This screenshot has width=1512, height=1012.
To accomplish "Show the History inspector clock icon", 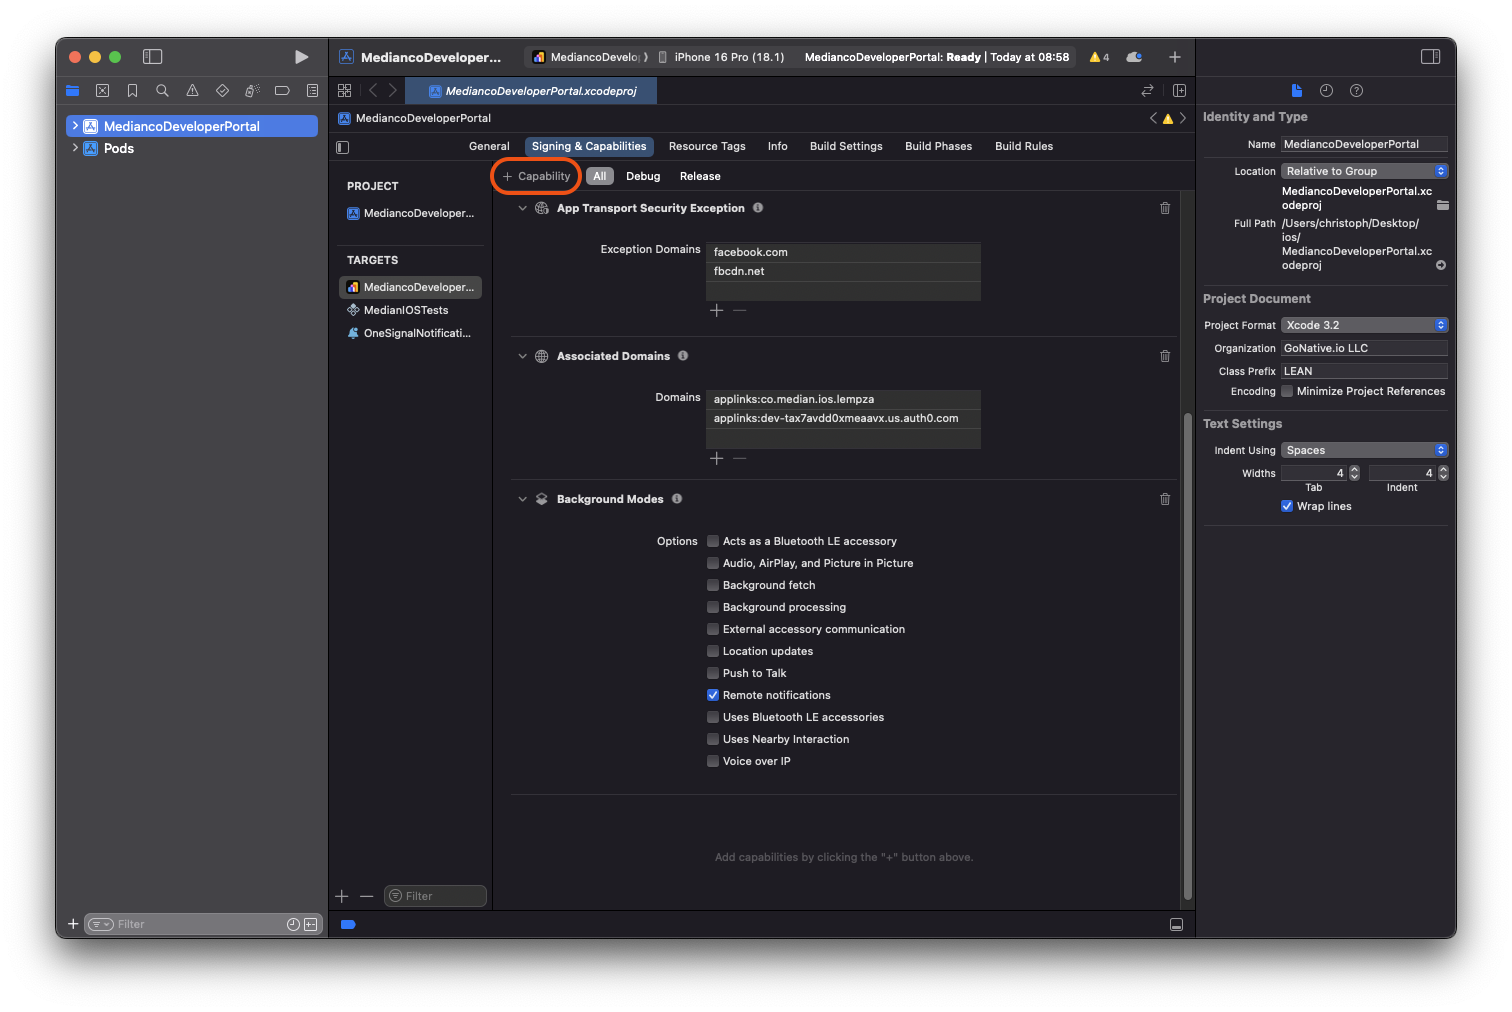I will tap(1326, 91).
